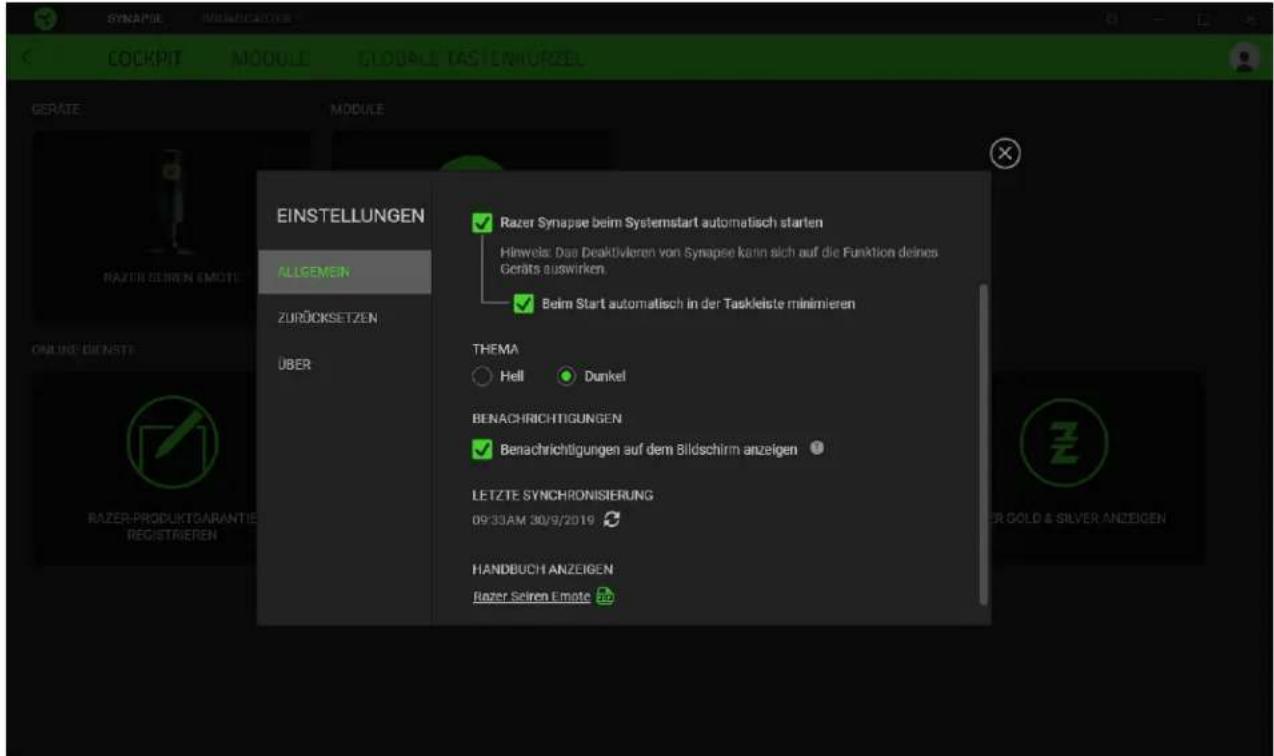The width and height of the screenshot is (1274, 756).
Task: Click the back arrow in the green bar
Action: pos(27,59)
